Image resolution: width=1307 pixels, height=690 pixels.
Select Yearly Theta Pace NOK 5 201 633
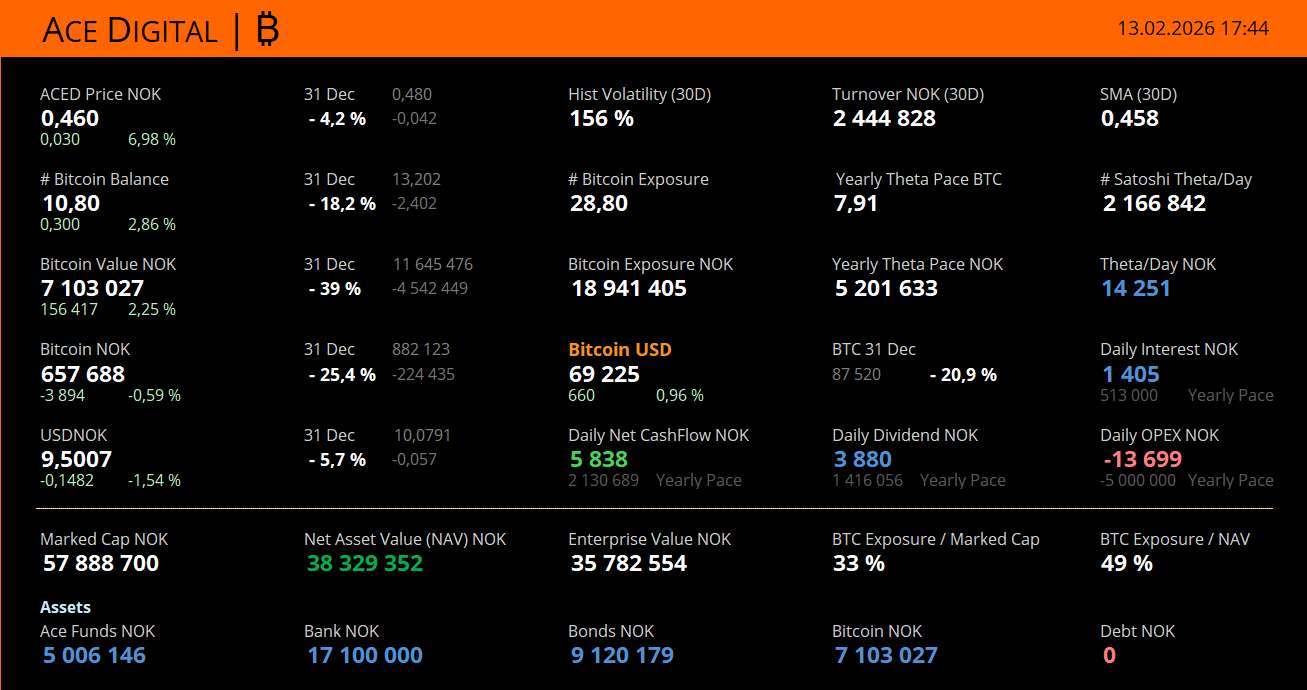click(x=887, y=288)
